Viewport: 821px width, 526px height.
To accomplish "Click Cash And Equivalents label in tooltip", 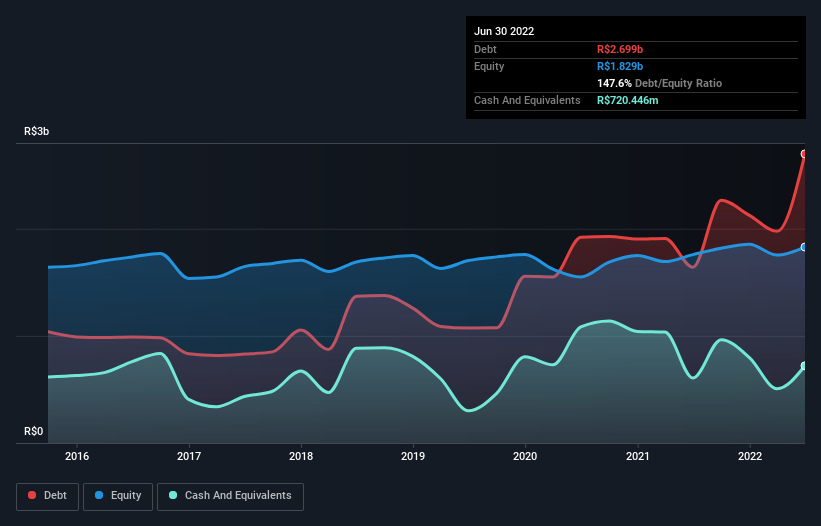I will click(x=527, y=100).
